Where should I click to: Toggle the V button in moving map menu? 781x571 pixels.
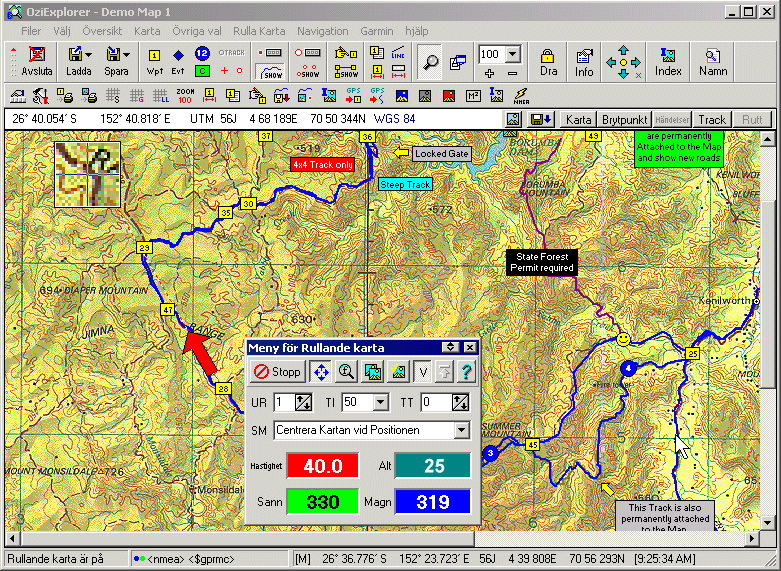[x=423, y=372]
